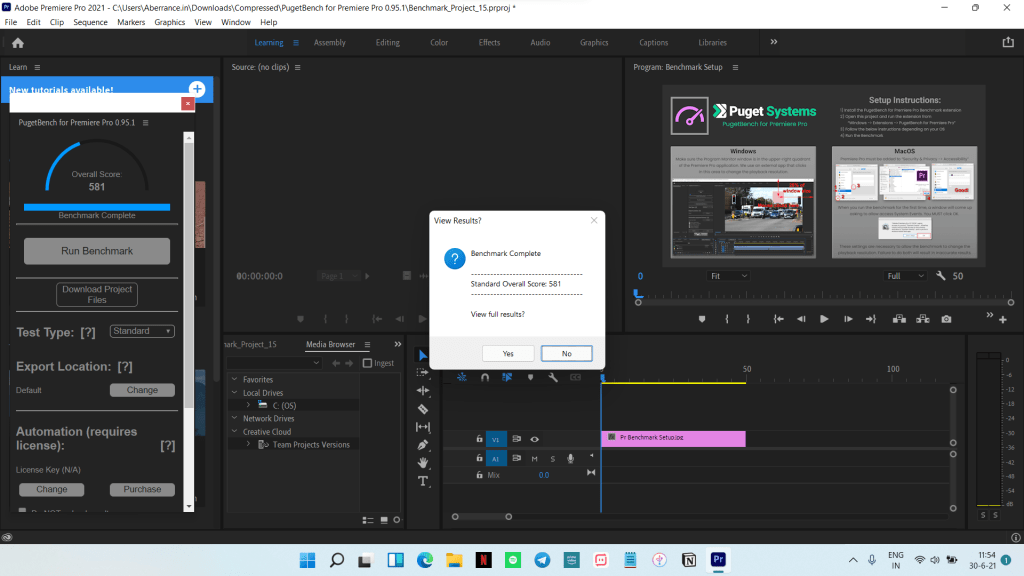Image resolution: width=1024 pixels, height=576 pixels.
Task: Click the Run Benchmark button
Action: coord(97,251)
